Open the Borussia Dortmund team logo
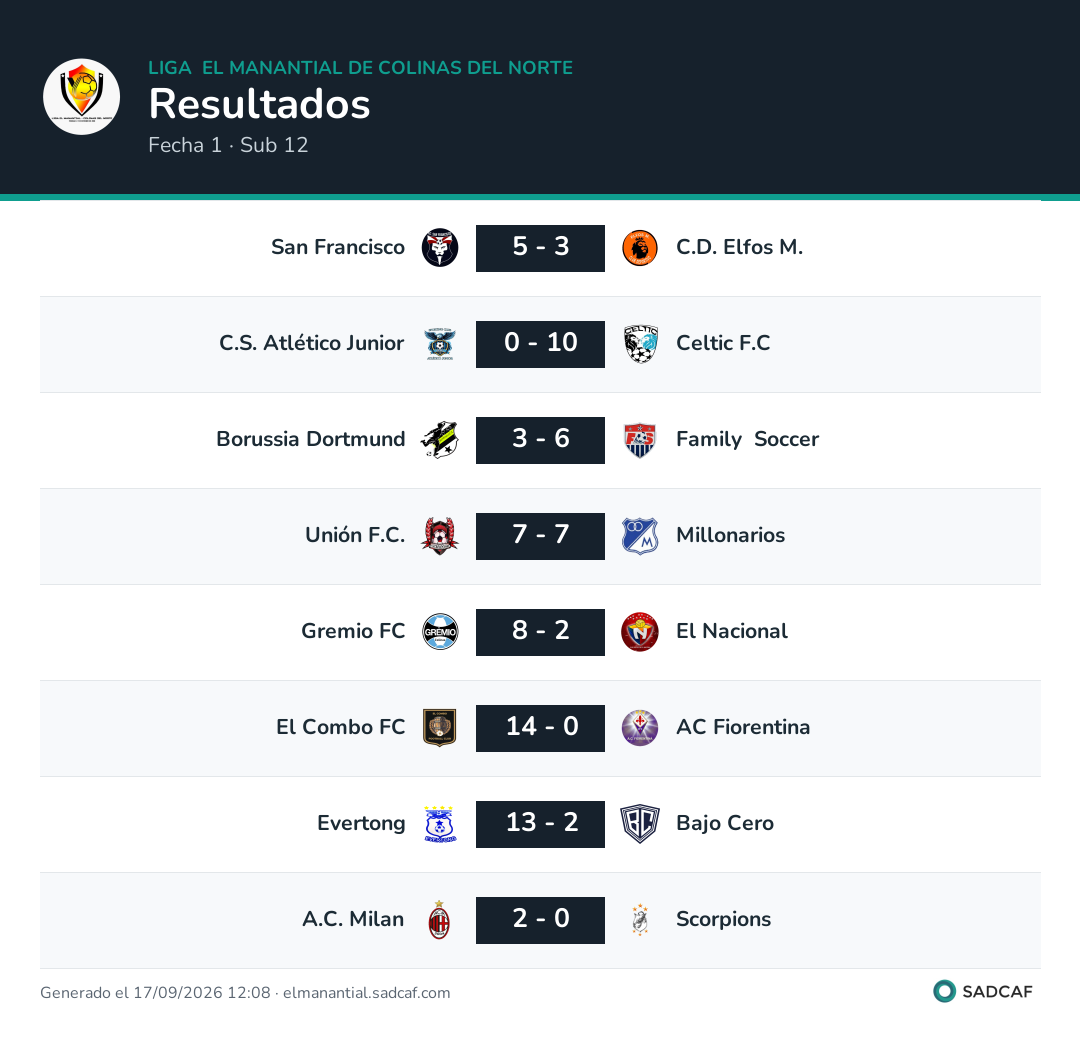This screenshot has width=1080, height=1044. point(440,439)
